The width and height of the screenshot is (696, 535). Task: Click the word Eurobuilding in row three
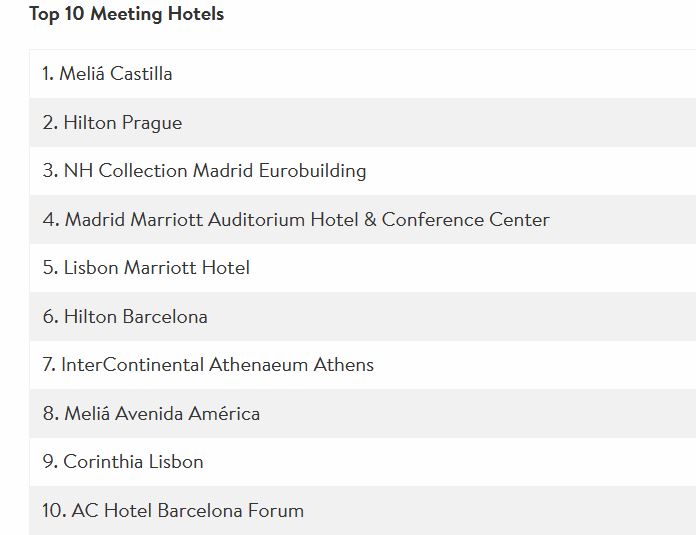(x=312, y=171)
